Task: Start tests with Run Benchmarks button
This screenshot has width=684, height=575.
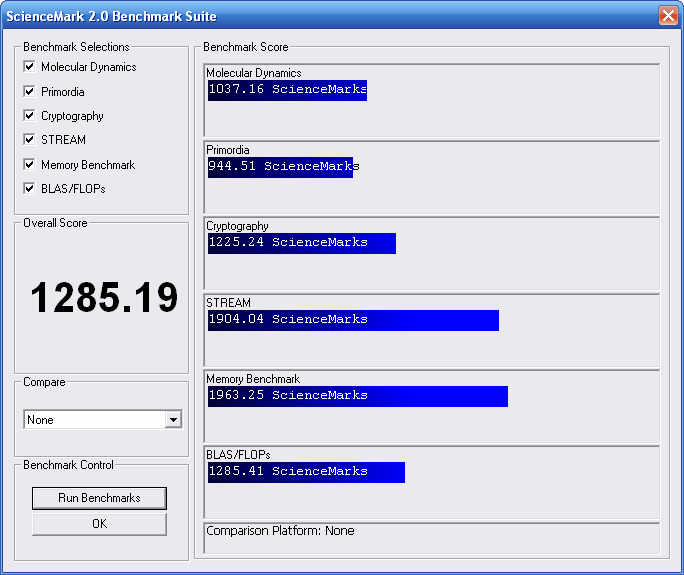Action: pos(99,498)
